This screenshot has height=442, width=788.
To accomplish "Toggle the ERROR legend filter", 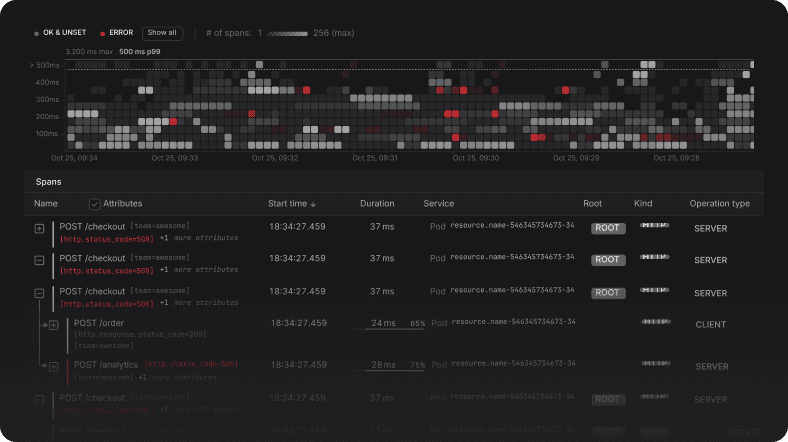I will coord(117,33).
